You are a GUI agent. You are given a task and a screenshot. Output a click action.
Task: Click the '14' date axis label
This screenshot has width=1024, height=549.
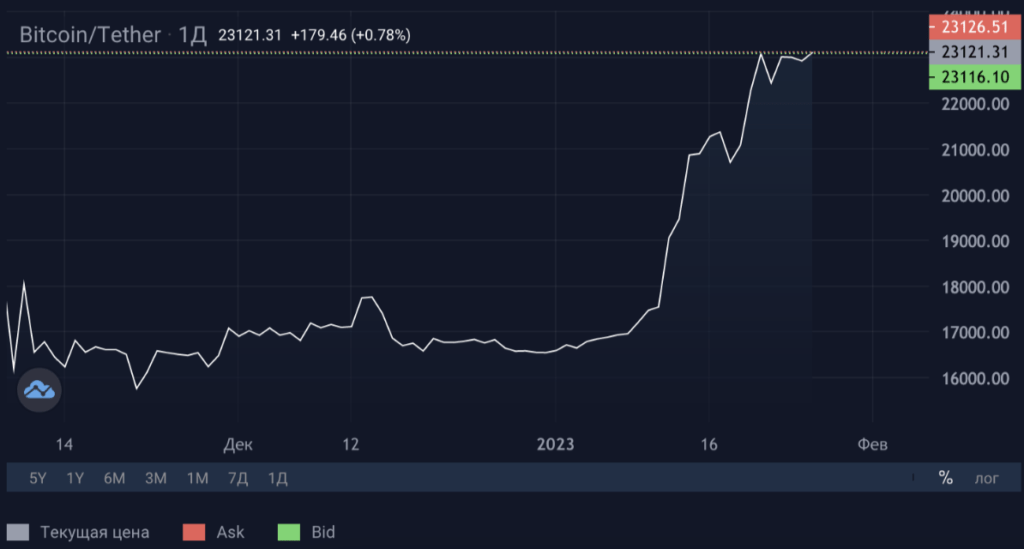tap(64, 445)
